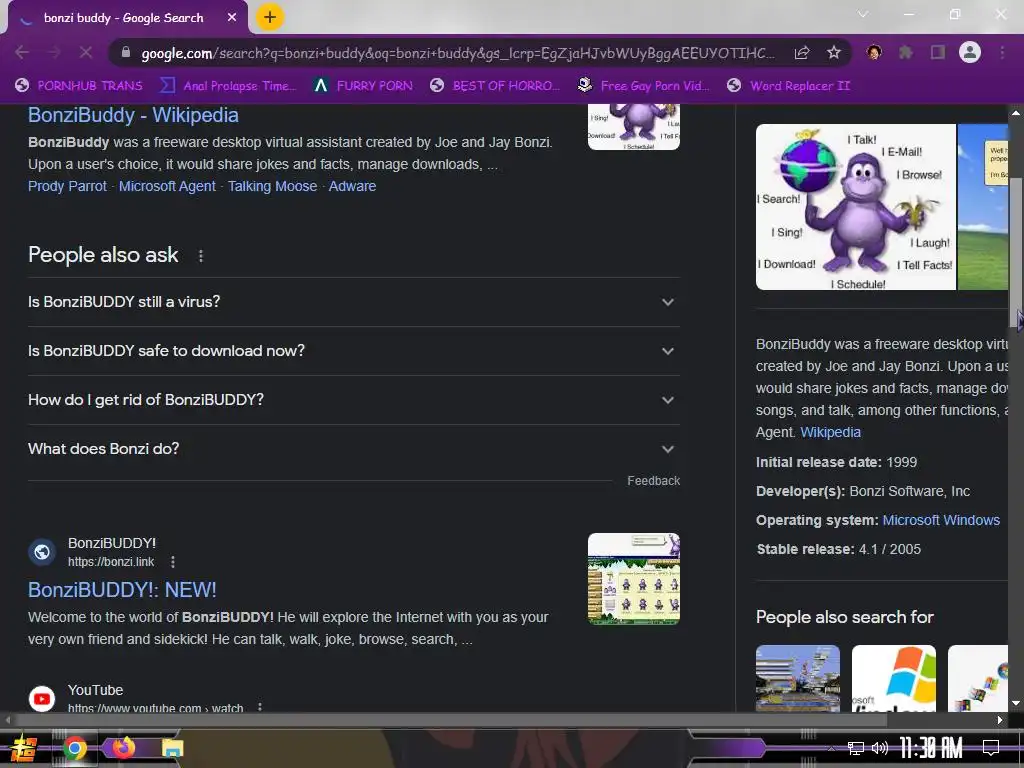Follow the Talking Moose sublink
The width and height of the screenshot is (1024, 768).
(272, 186)
